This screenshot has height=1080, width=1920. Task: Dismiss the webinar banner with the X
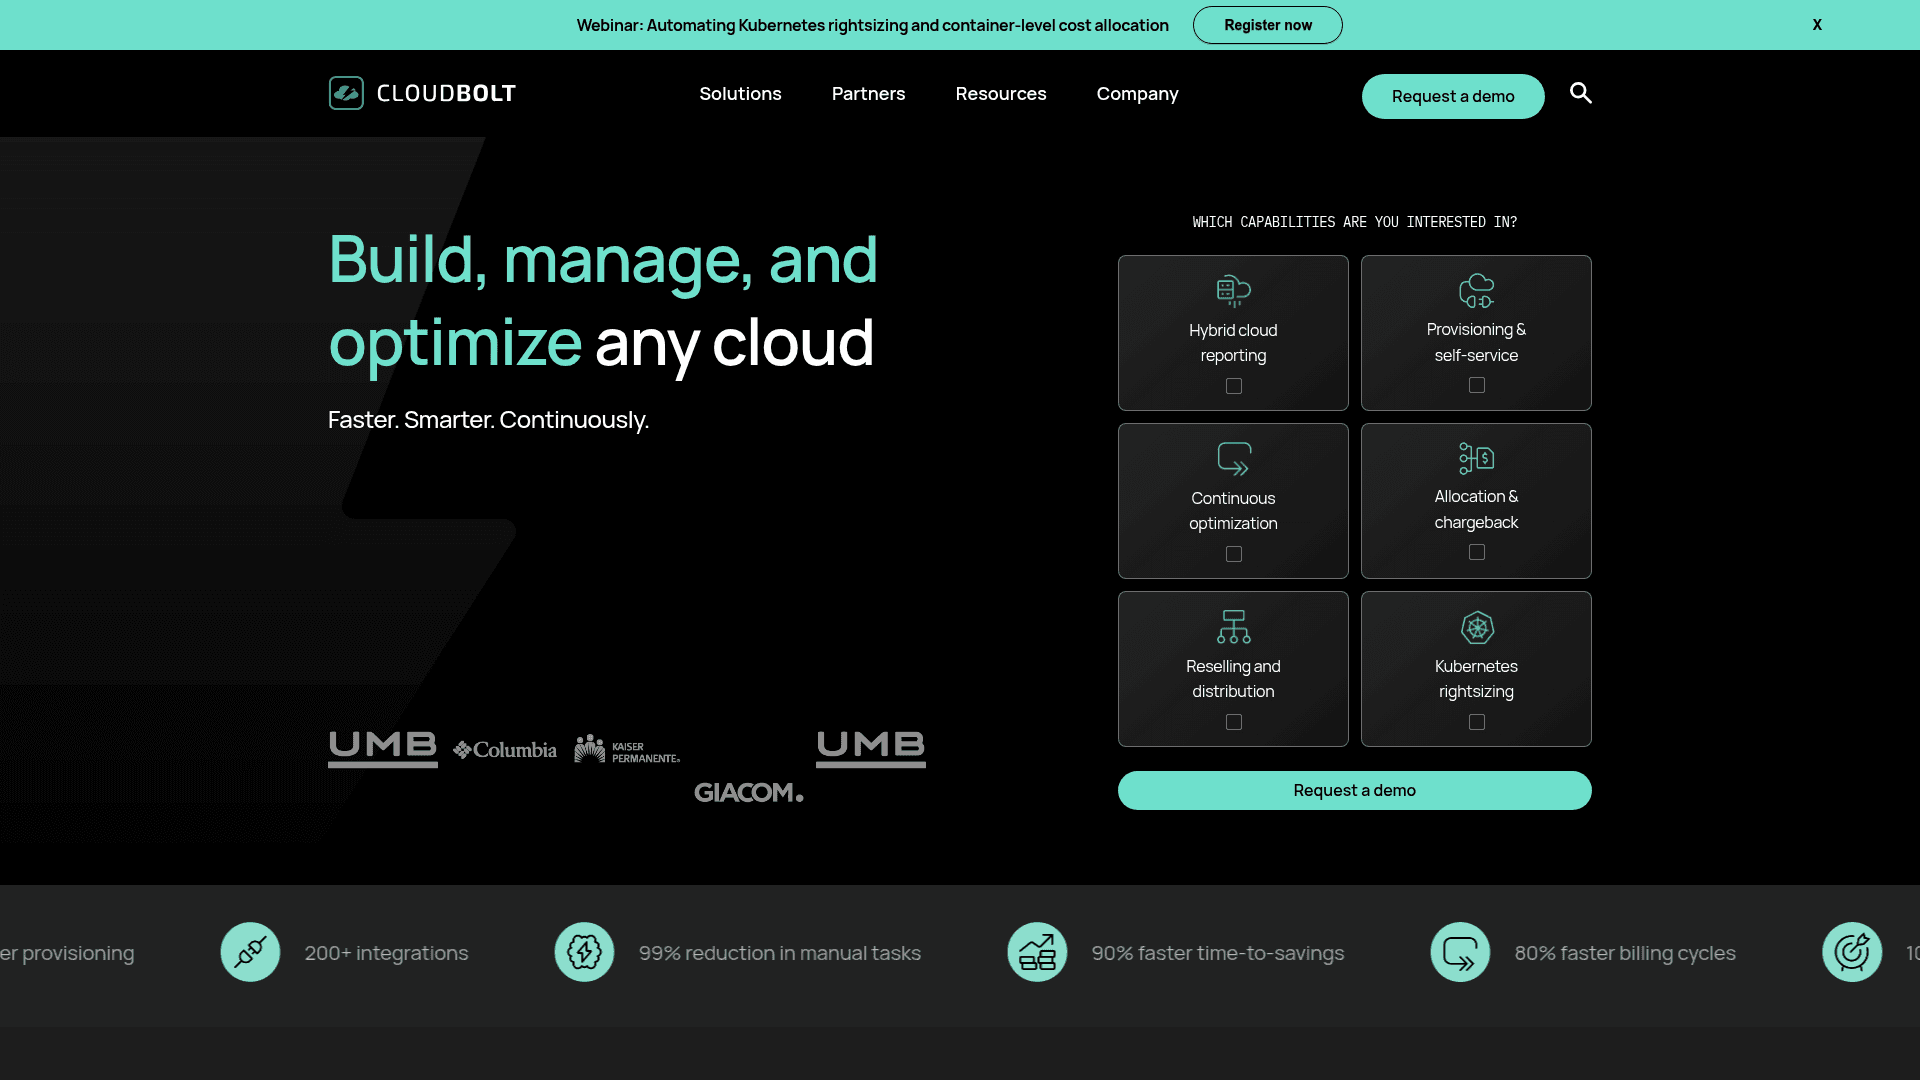[x=1817, y=24]
